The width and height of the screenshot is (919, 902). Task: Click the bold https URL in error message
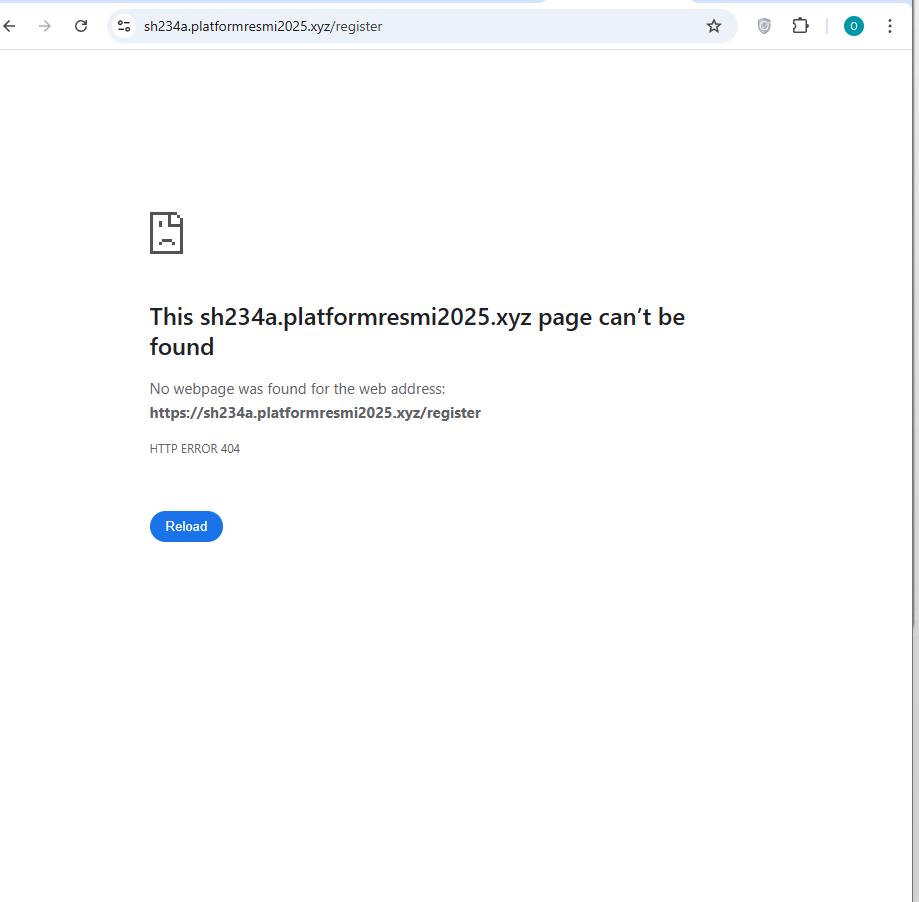tap(315, 412)
